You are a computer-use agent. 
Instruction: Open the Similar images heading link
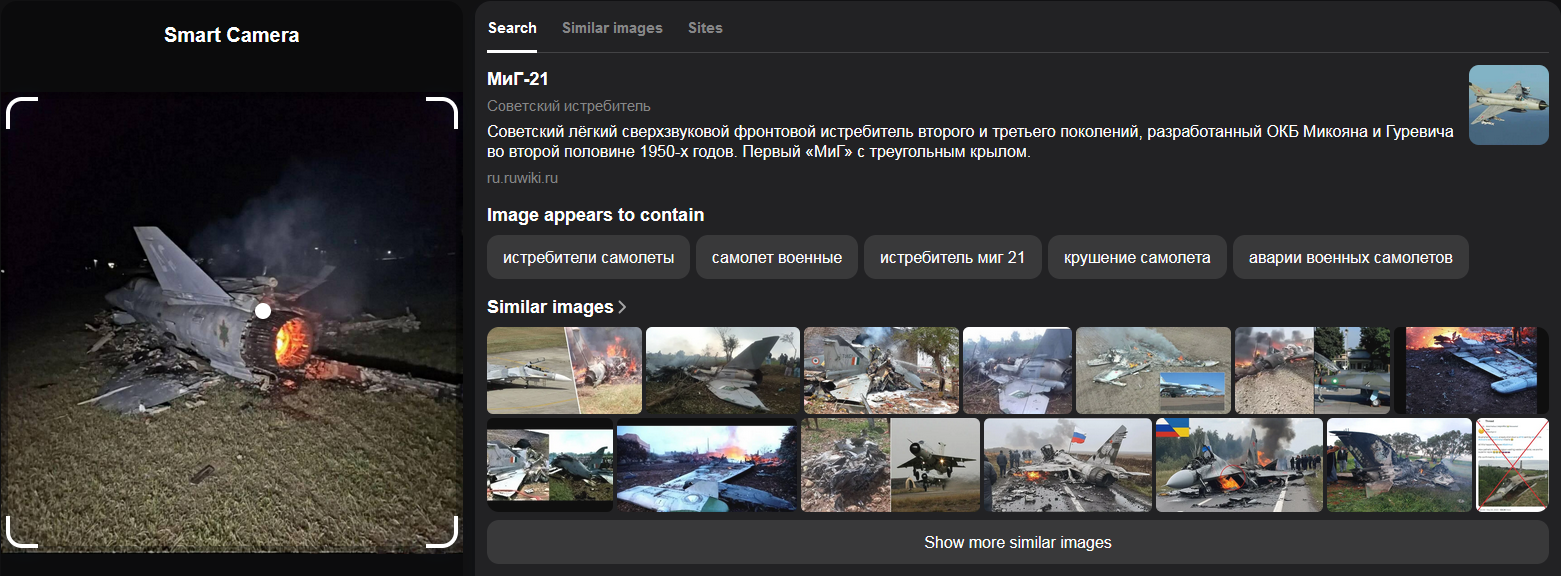pos(550,307)
